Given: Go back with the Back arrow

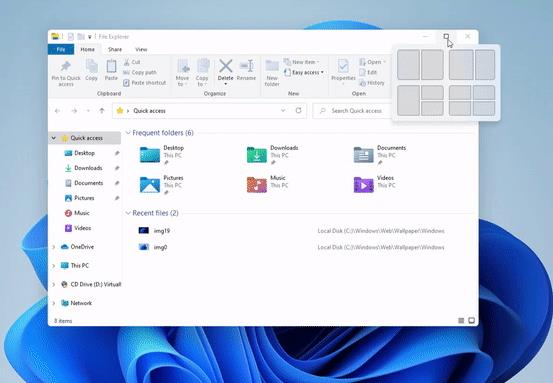Looking at the screenshot, I should click(x=57, y=111).
